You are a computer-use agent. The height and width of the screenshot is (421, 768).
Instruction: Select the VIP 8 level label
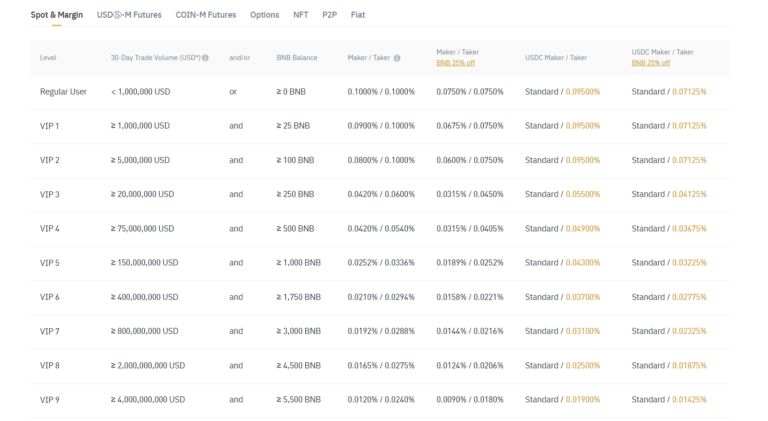(49, 366)
